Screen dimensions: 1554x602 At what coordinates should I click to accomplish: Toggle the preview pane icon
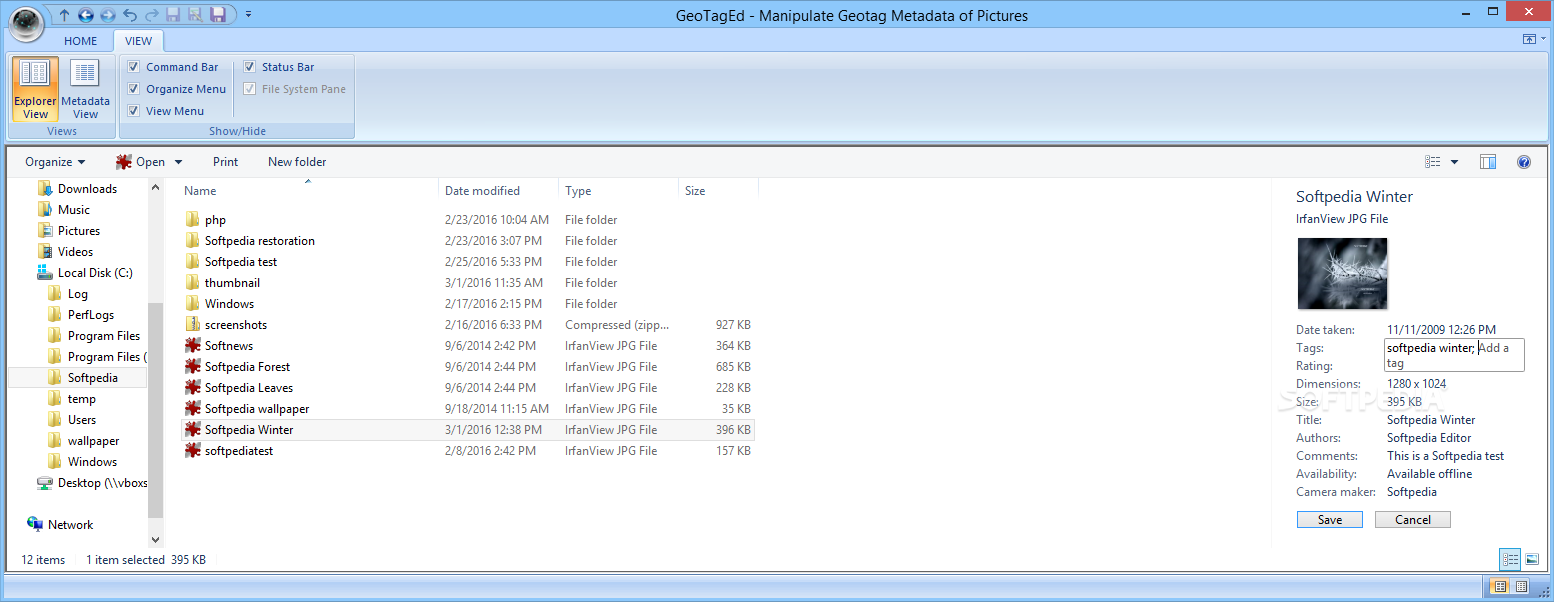[x=1488, y=162]
